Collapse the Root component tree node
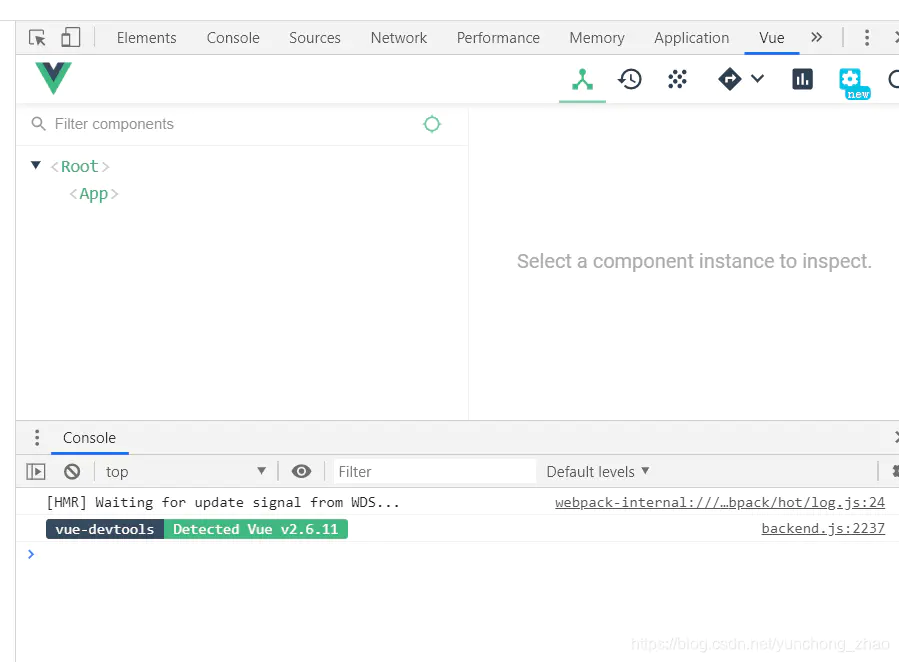This screenshot has height=662, width=899. 36,166
